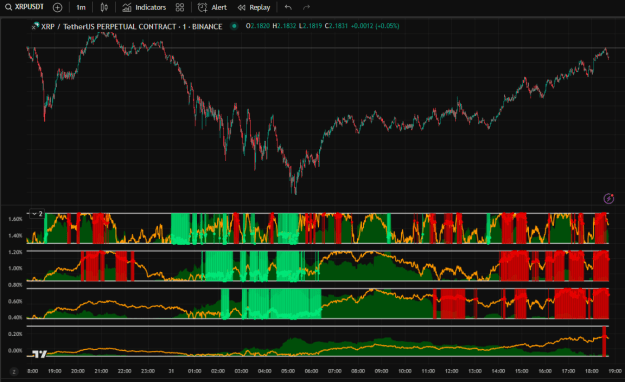Click the XRP / TetherUS PERPETUAL CONTRACT title

pos(132,26)
